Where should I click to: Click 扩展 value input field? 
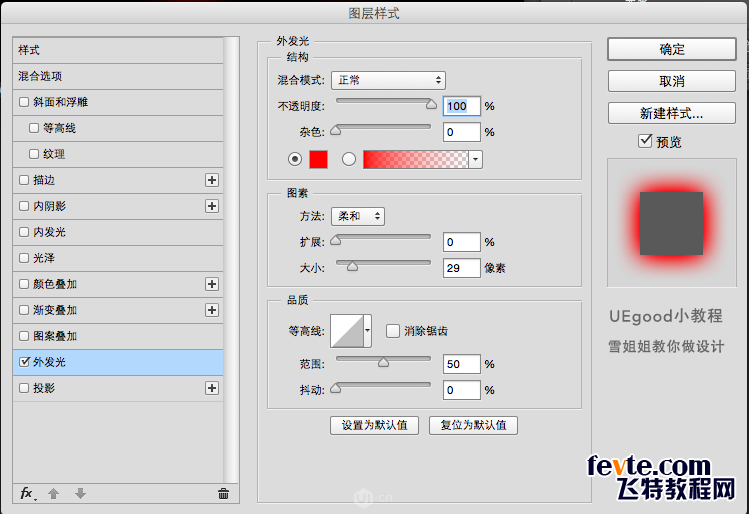coord(461,242)
